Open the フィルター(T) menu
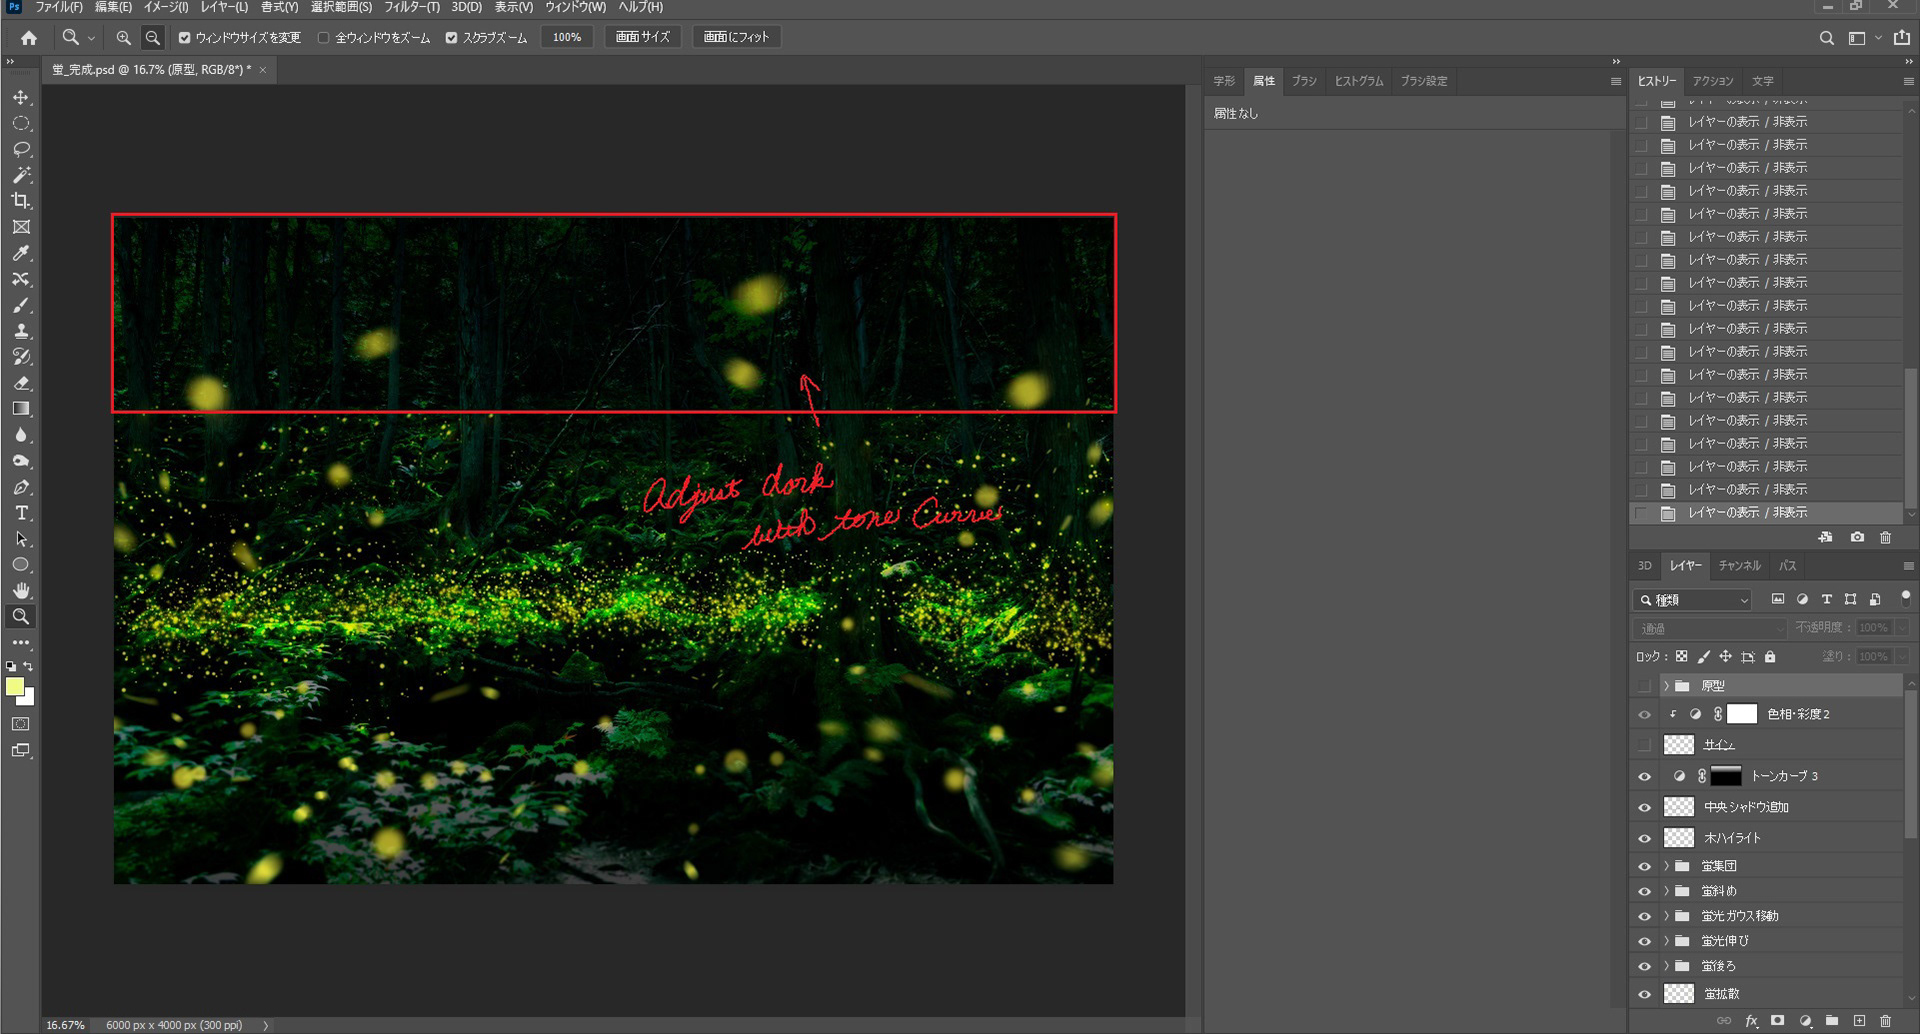Viewport: 1920px width, 1034px height. [412, 7]
